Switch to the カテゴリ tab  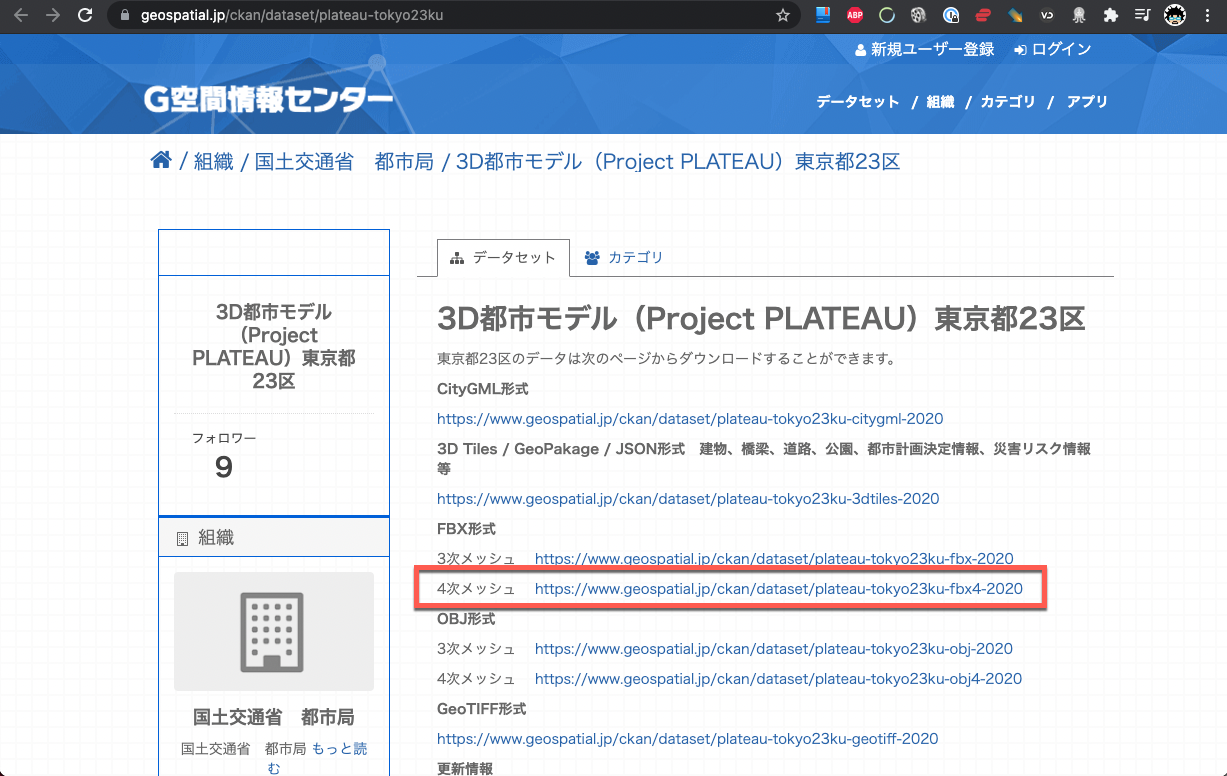pyautogui.click(x=624, y=257)
